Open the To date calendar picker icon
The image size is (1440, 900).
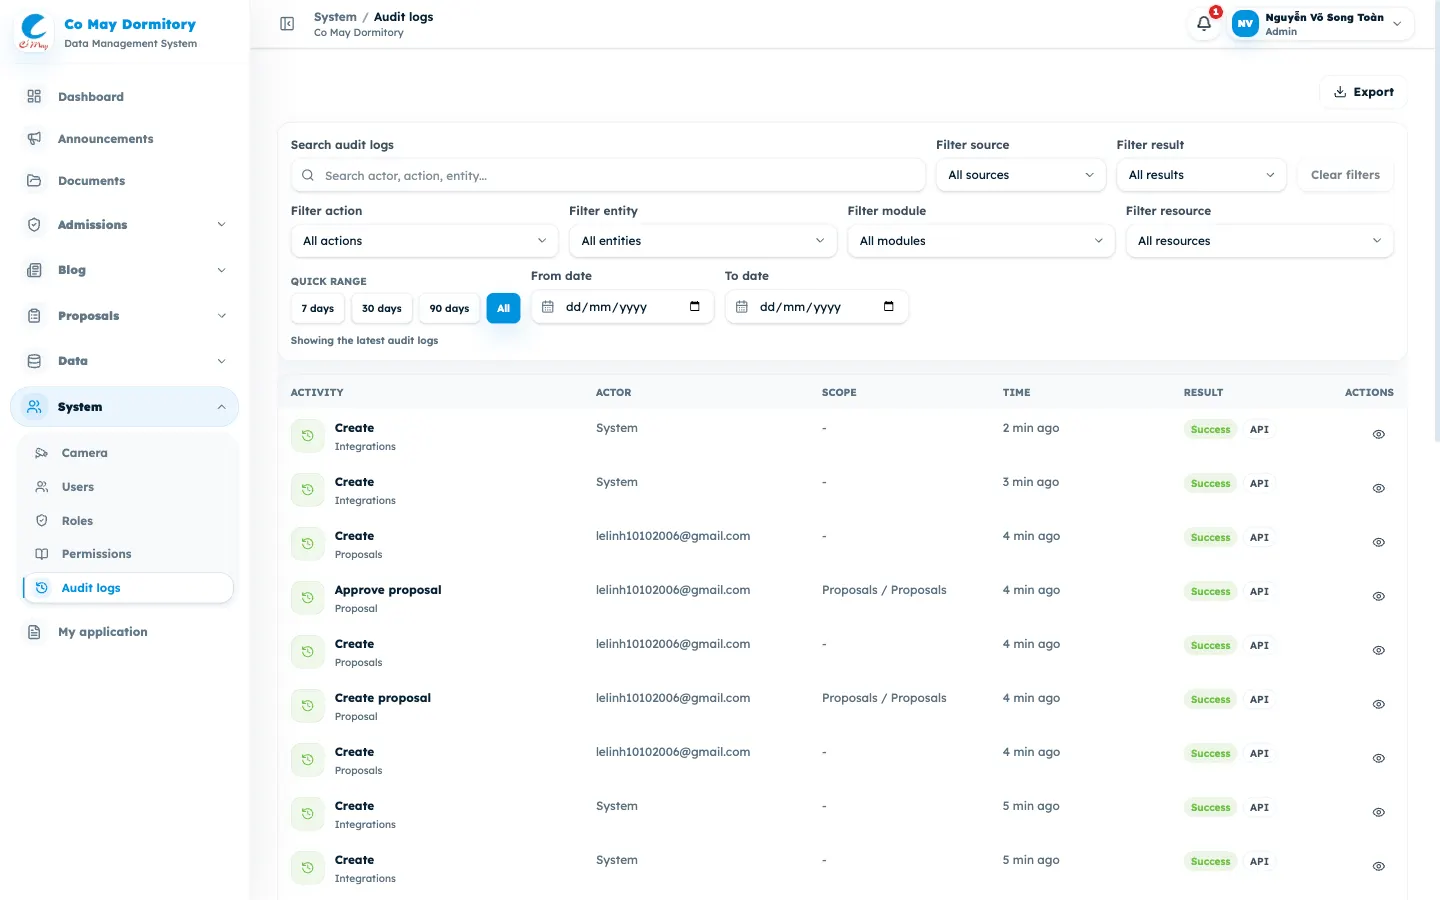pyautogui.click(x=889, y=307)
